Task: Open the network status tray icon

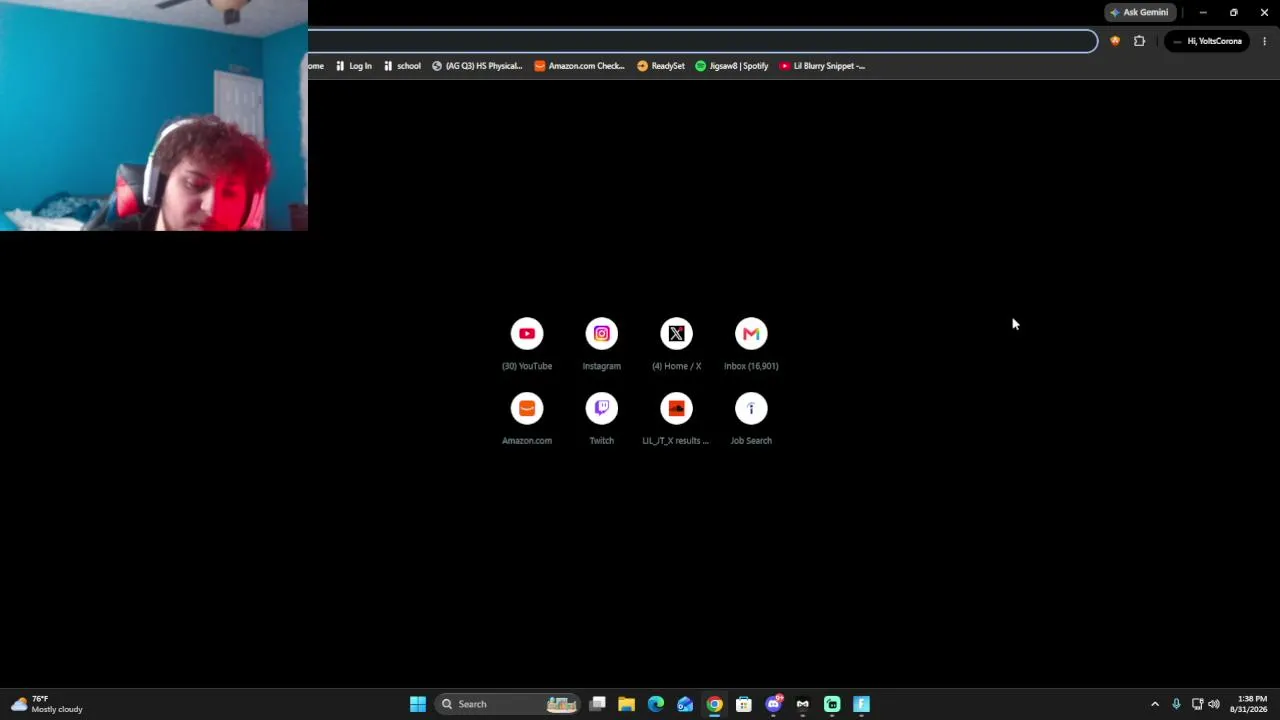Action: pos(1197,704)
